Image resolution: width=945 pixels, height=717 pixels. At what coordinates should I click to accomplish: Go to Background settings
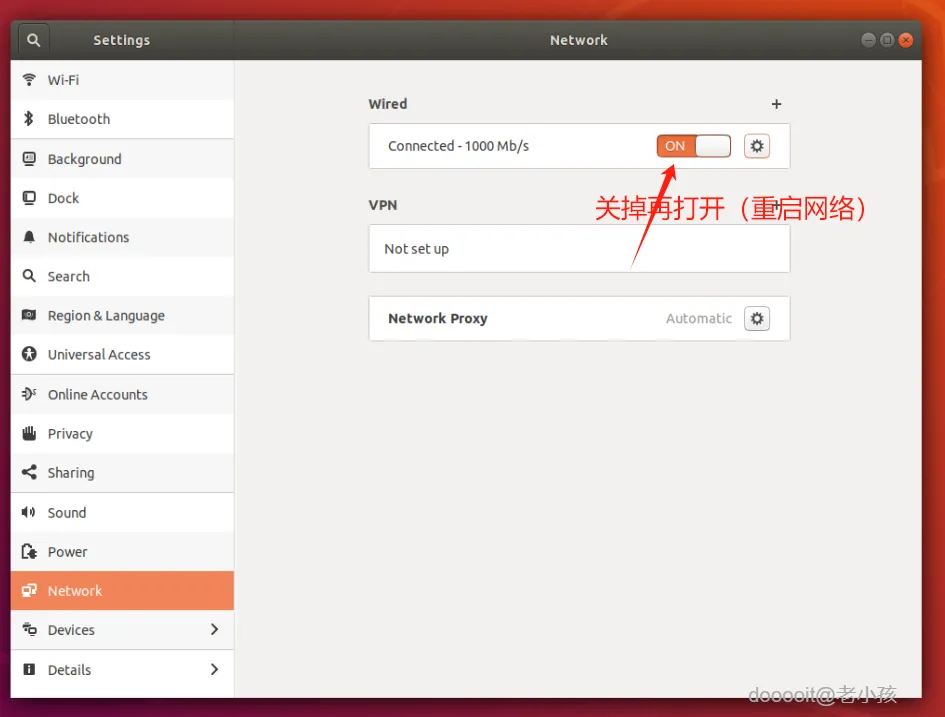tap(122, 158)
